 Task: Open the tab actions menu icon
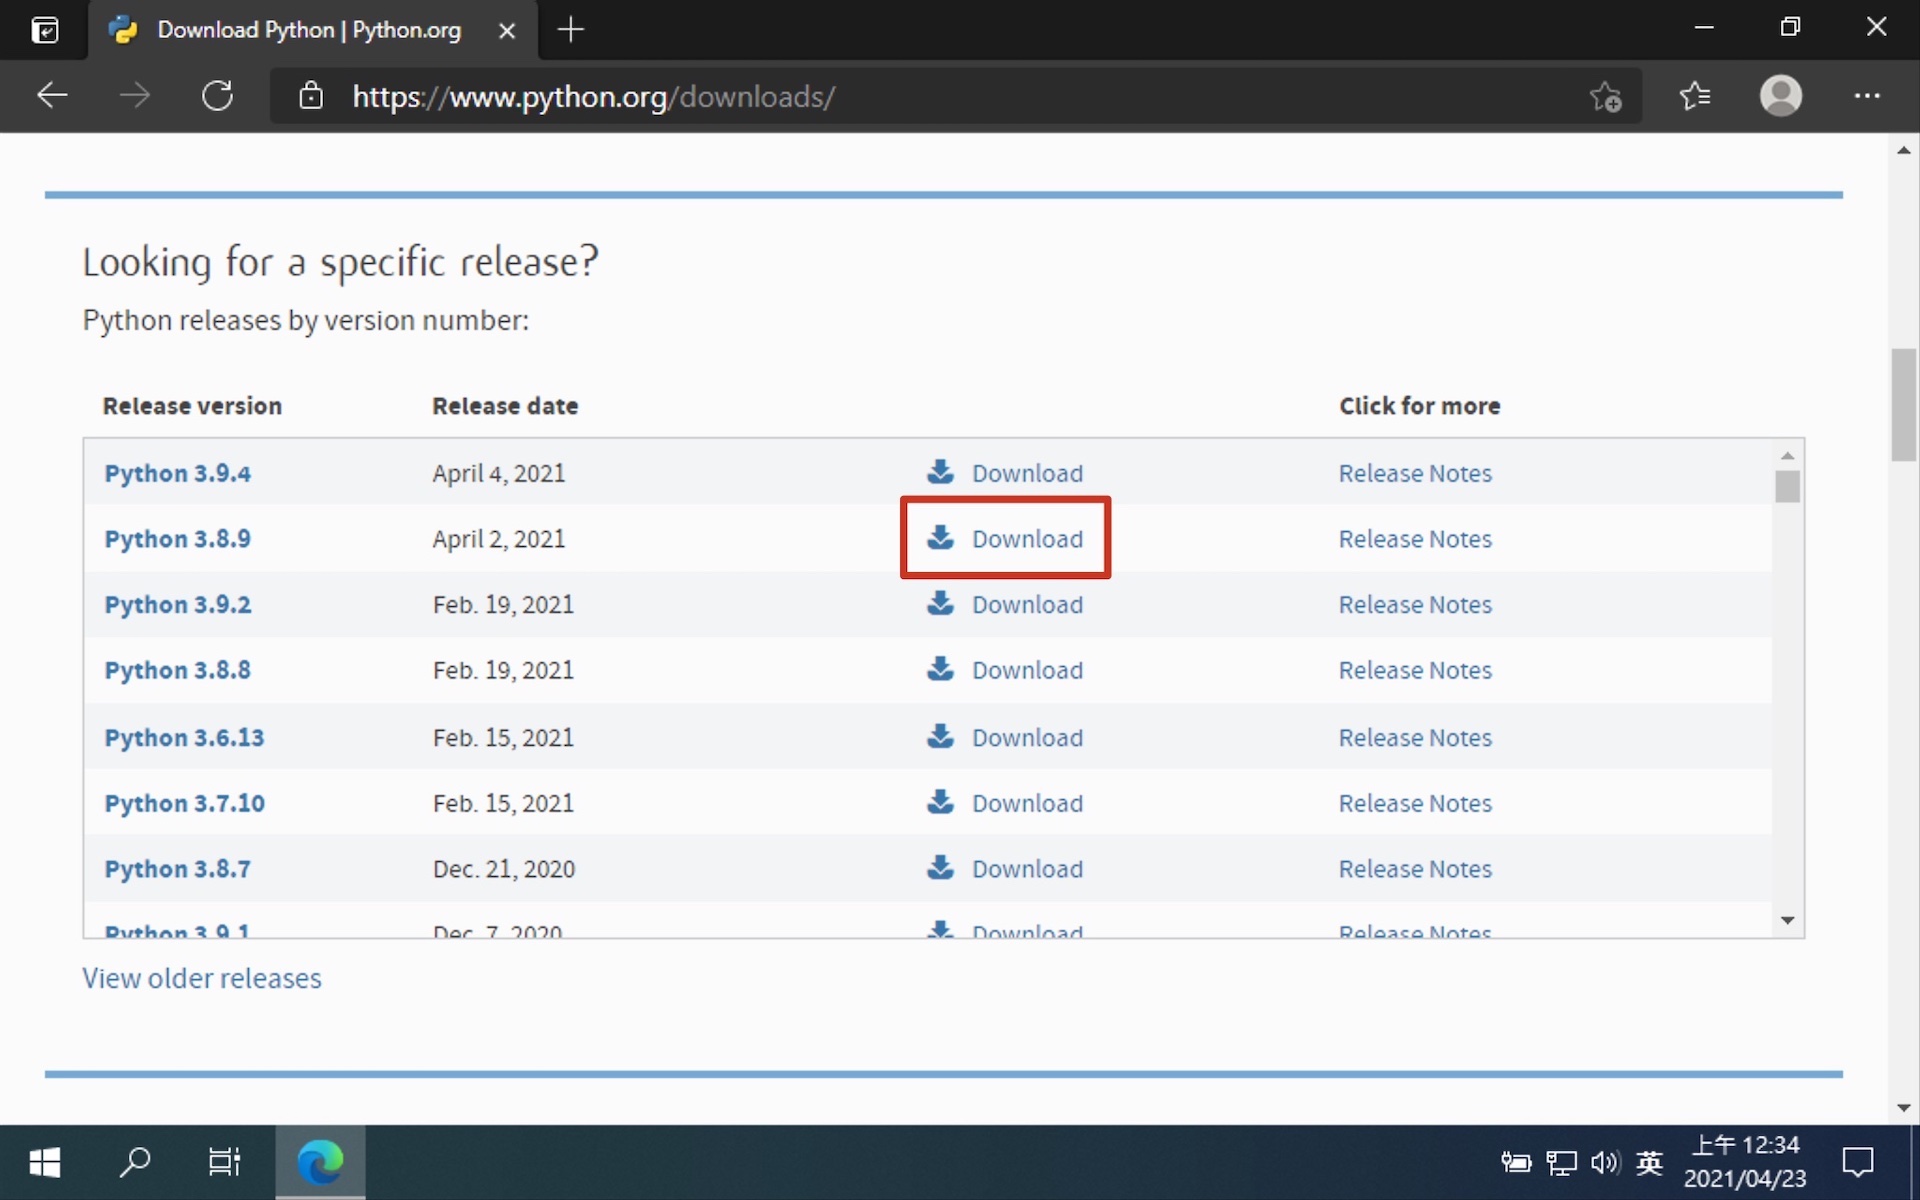point(45,30)
